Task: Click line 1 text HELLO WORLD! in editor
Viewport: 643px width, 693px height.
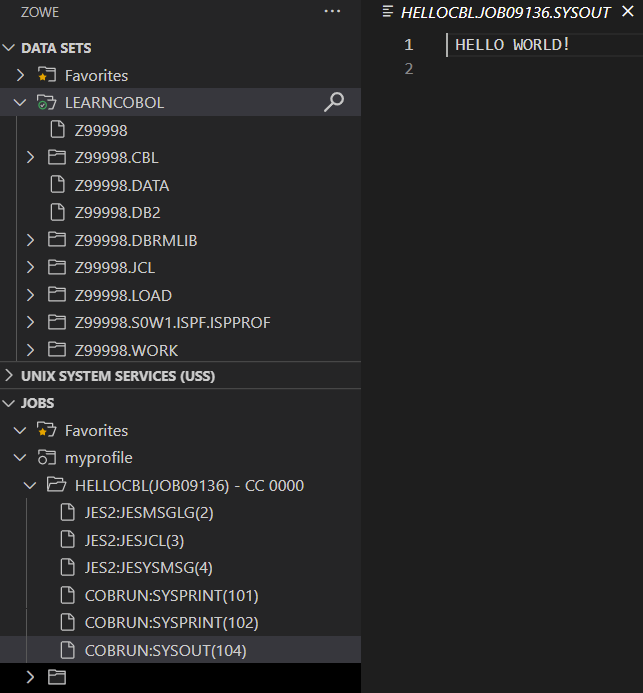Action: tap(512, 44)
